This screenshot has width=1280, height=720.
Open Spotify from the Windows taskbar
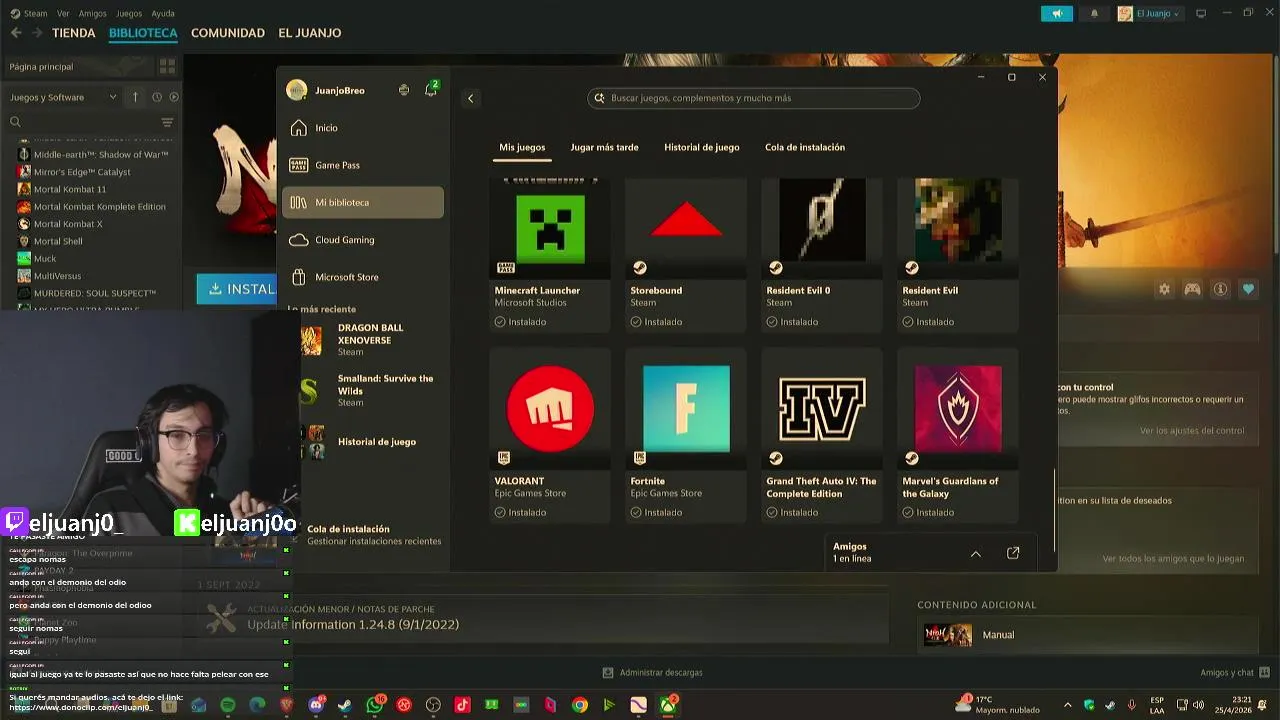pyautogui.click(x=228, y=705)
